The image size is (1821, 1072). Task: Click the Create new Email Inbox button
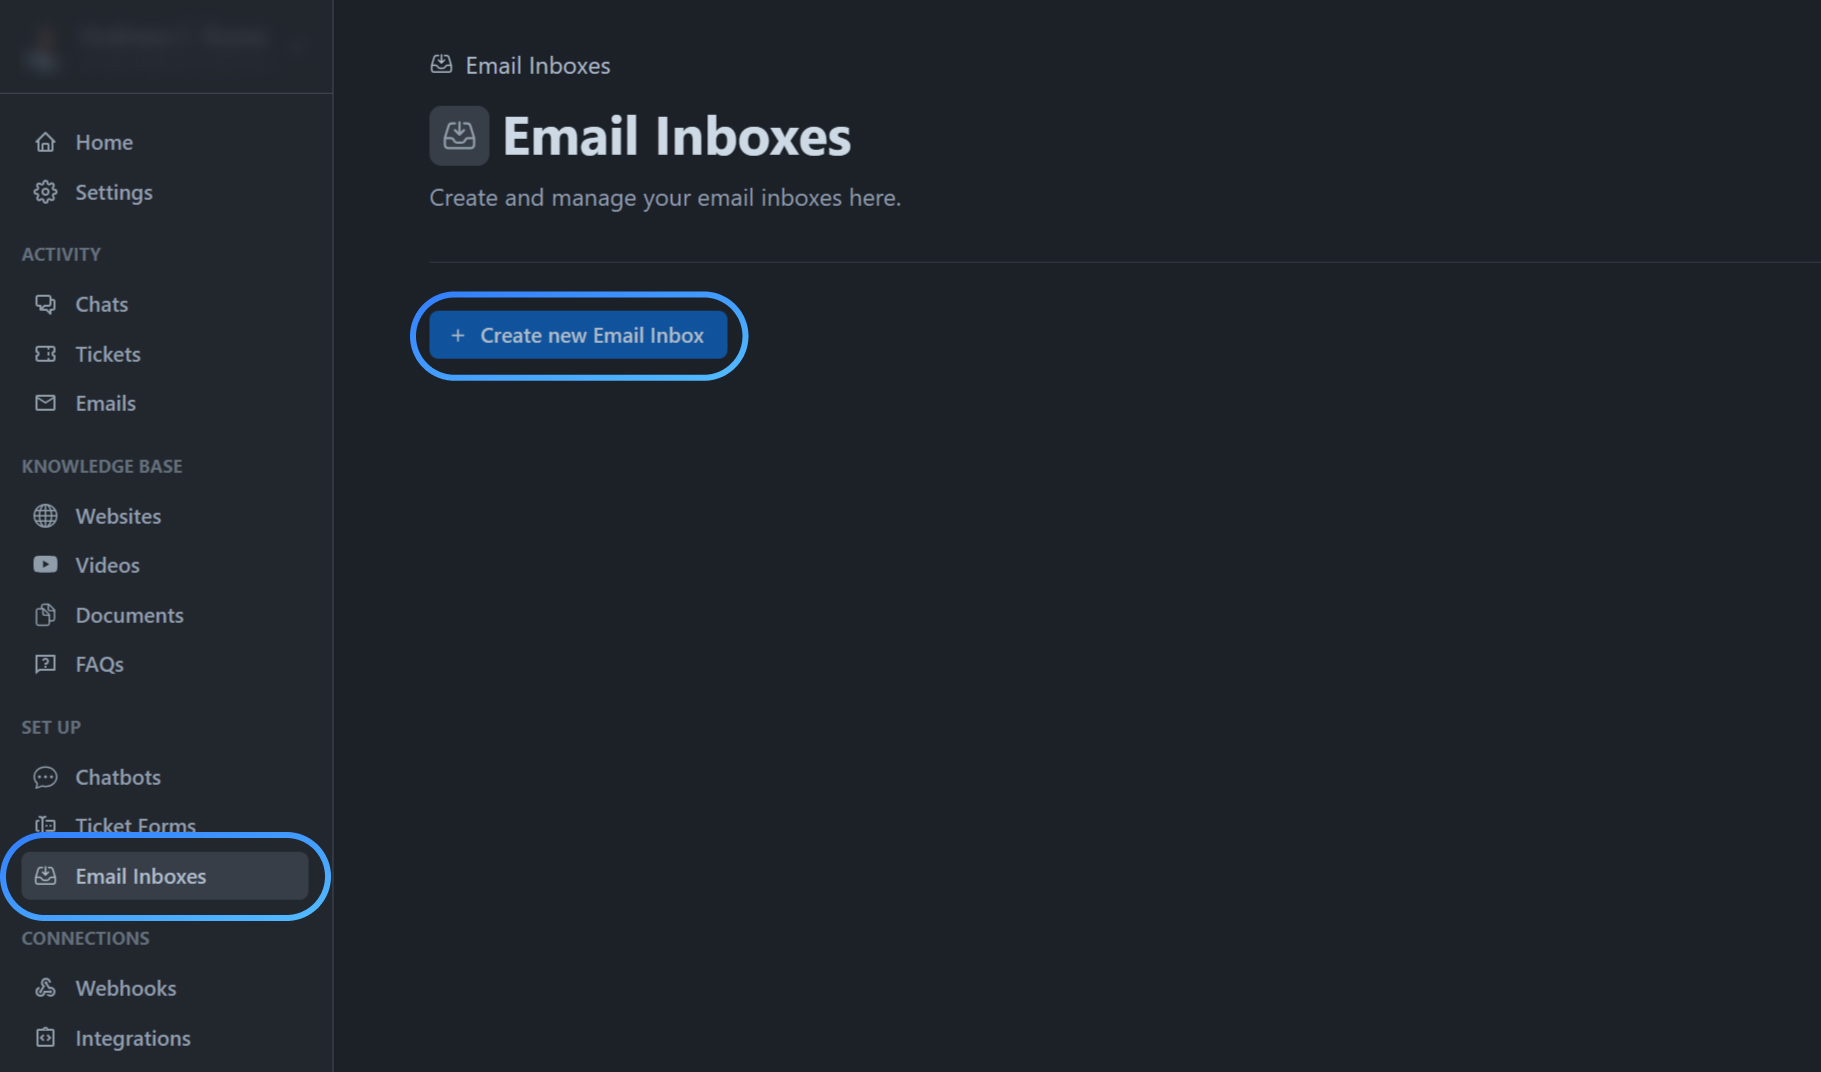point(578,335)
